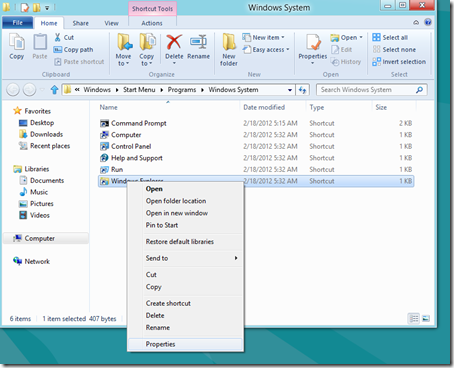Click the Rename ribbon button

click(198, 47)
